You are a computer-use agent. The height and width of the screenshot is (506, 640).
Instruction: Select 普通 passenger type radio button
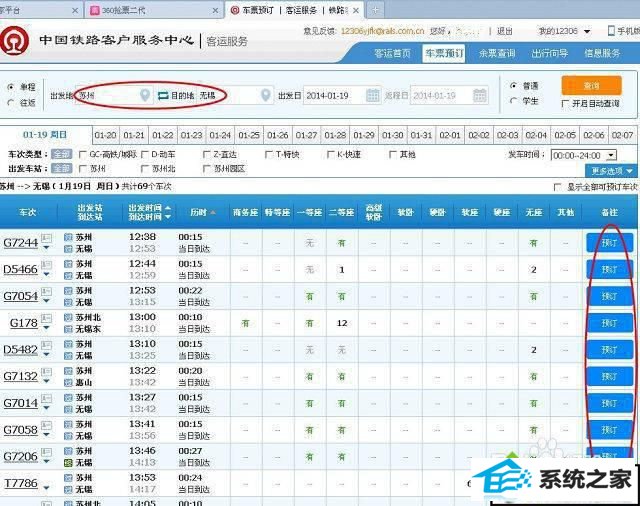(513, 86)
